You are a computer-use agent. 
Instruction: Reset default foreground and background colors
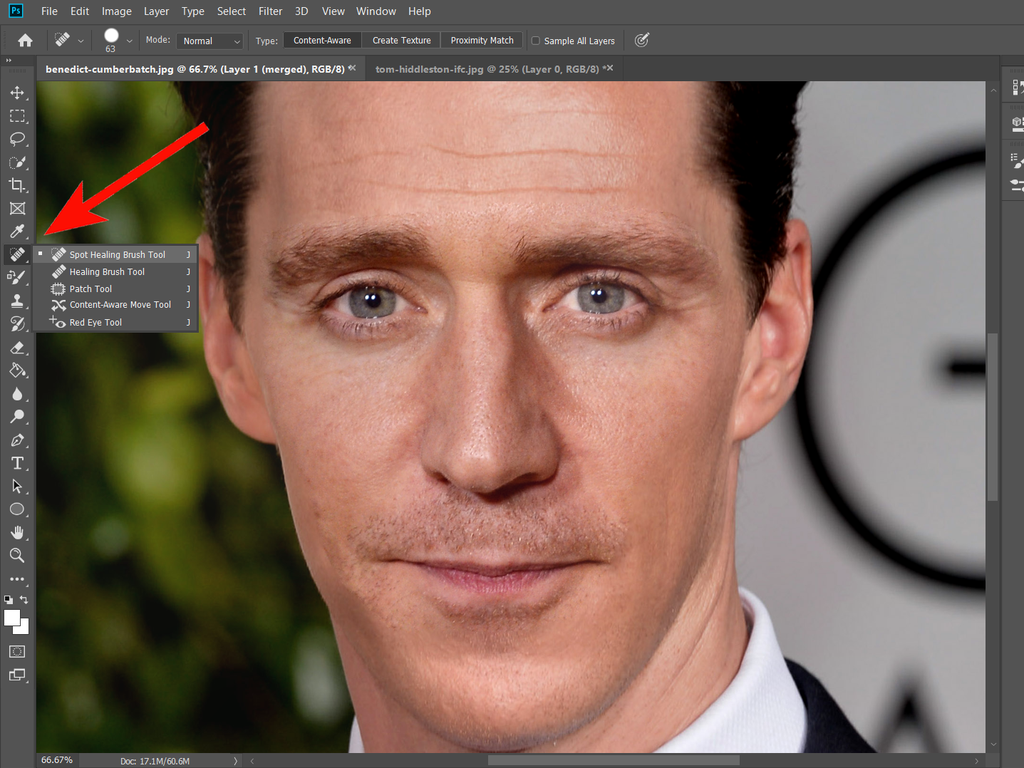pyautogui.click(x=8, y=599)
